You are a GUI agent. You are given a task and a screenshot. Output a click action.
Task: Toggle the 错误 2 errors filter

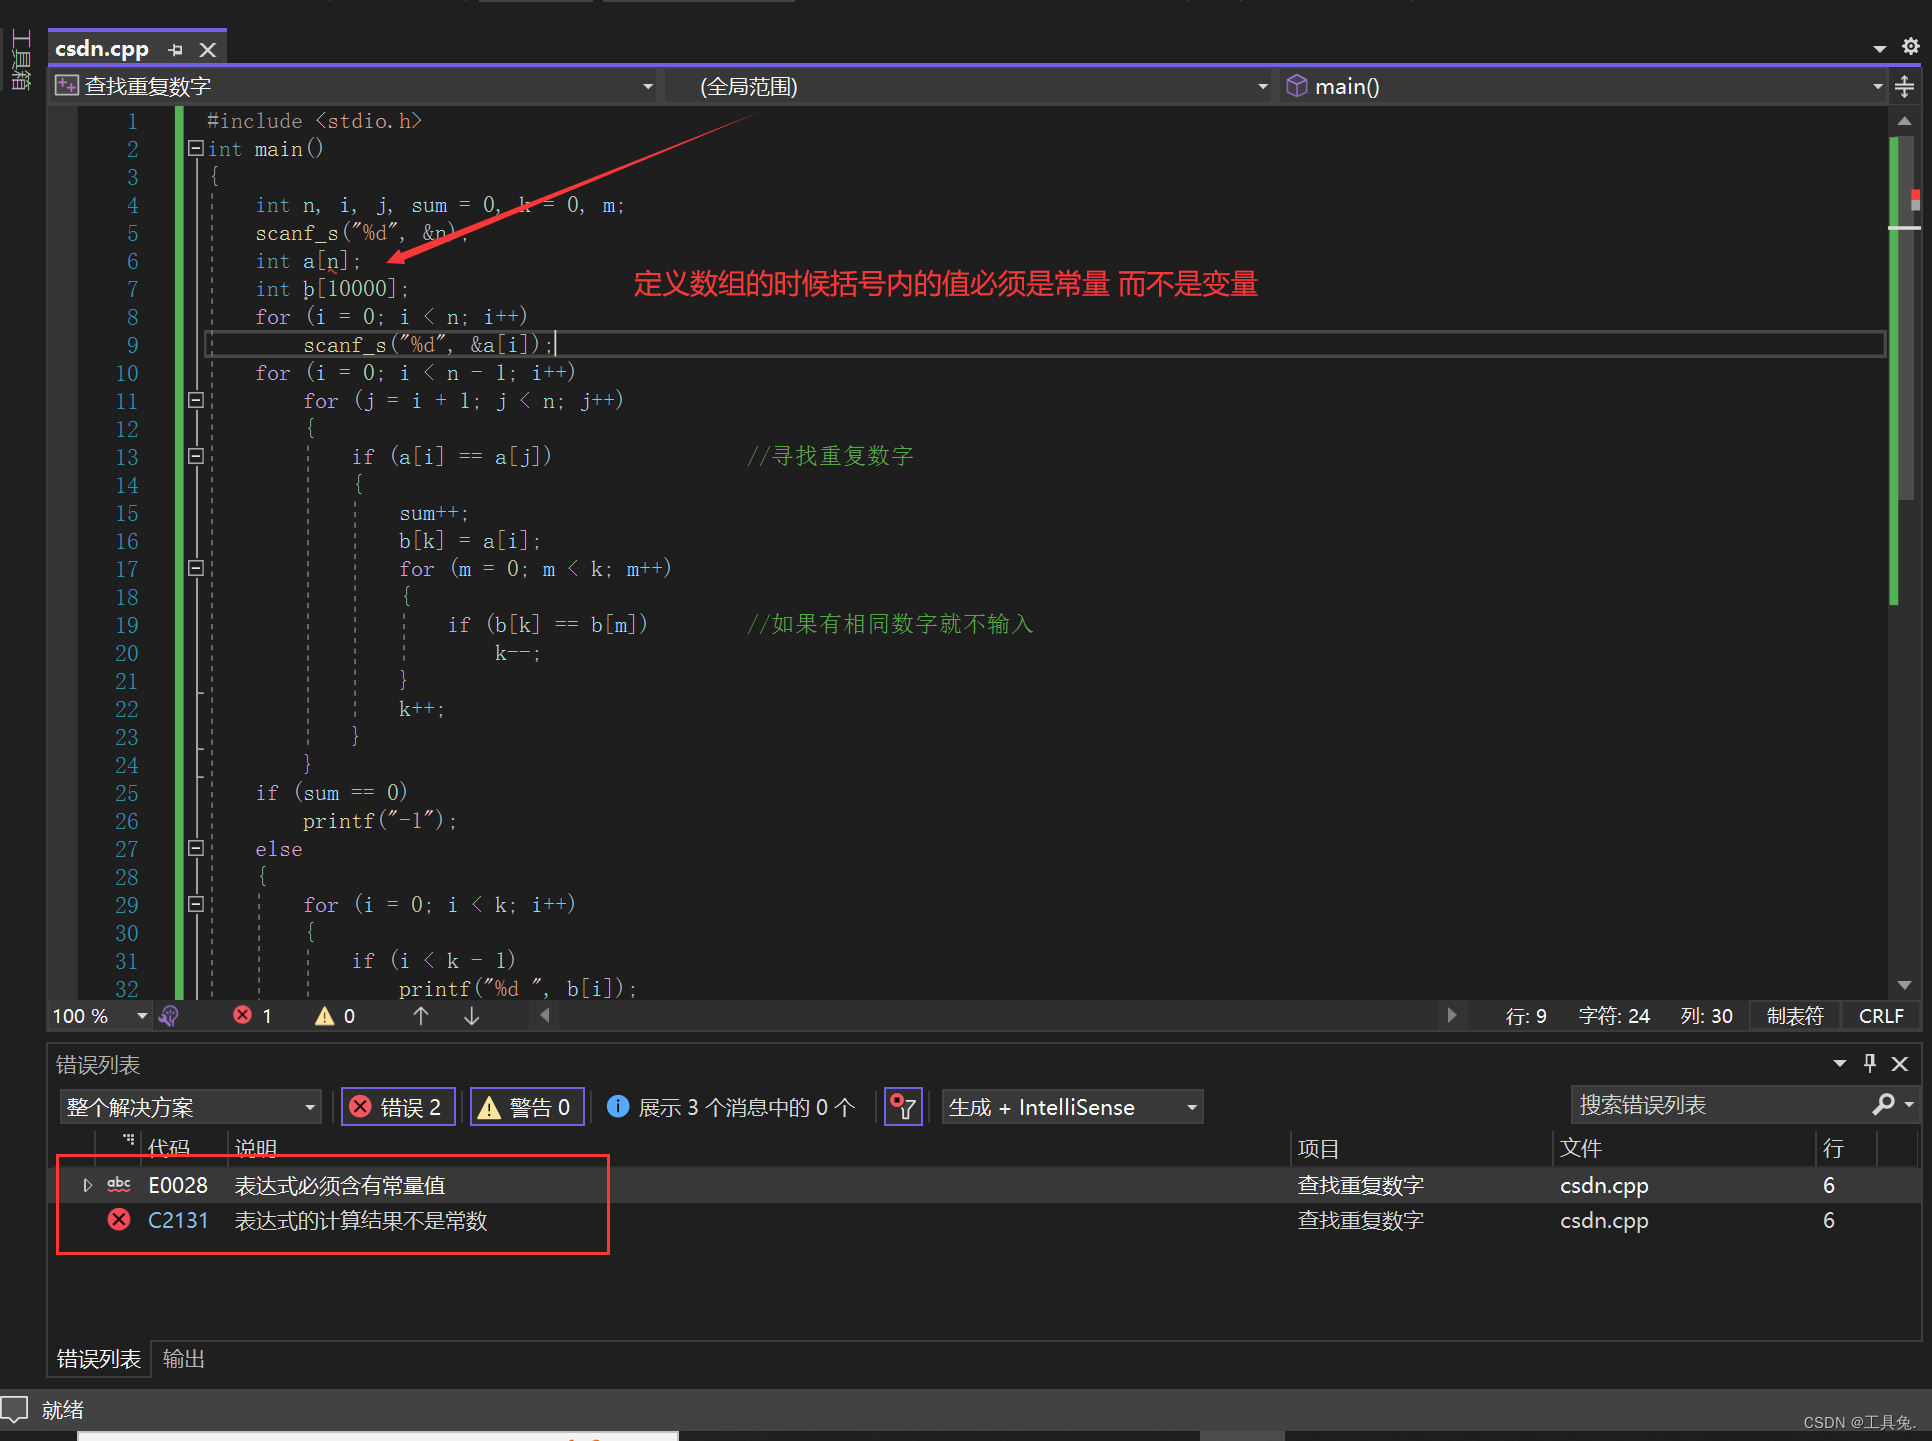pos(398,1107)
